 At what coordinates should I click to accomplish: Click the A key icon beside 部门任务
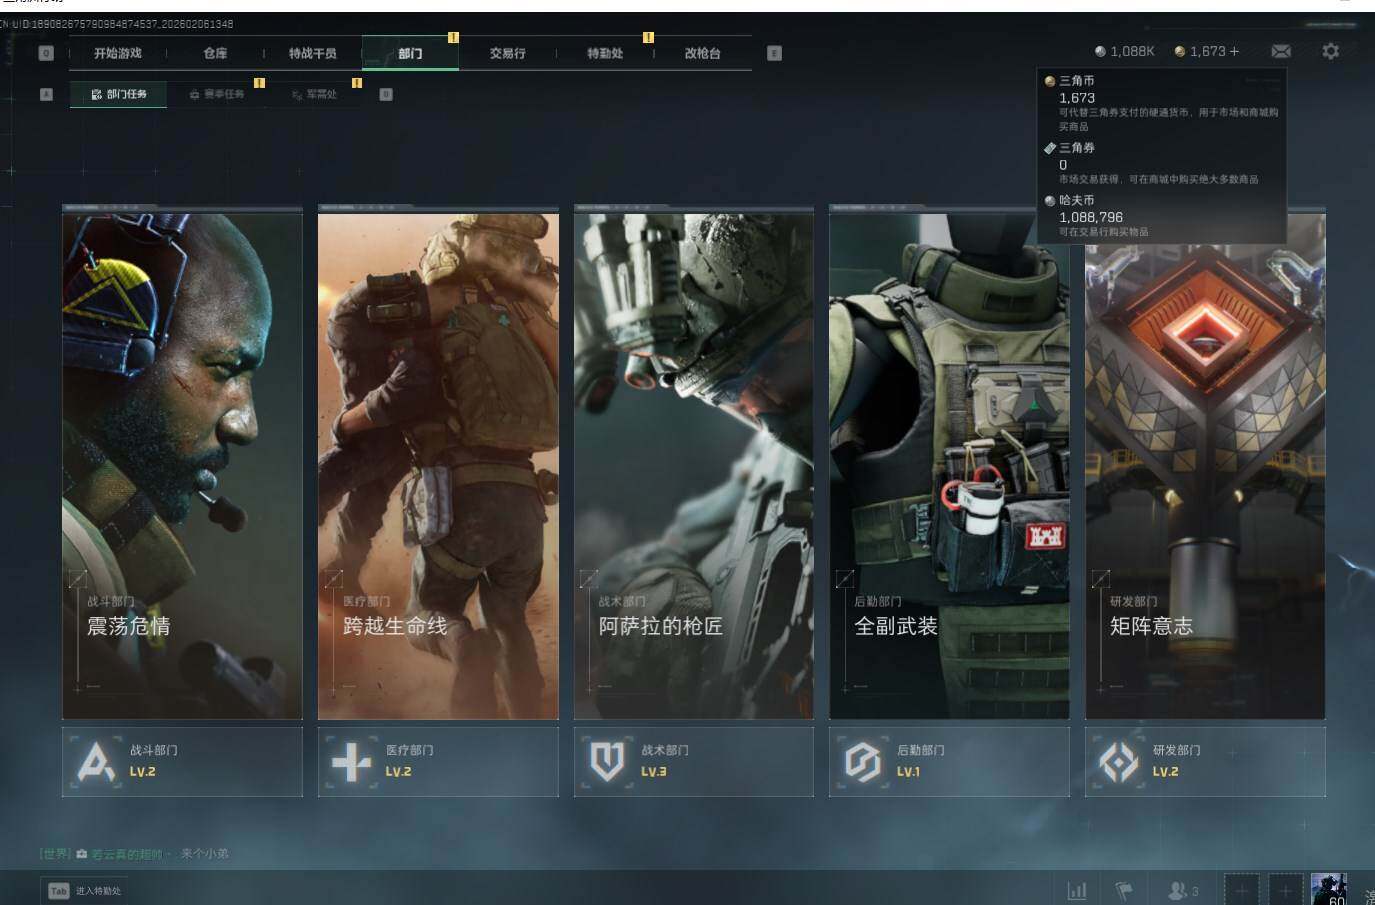coord(46,94)
